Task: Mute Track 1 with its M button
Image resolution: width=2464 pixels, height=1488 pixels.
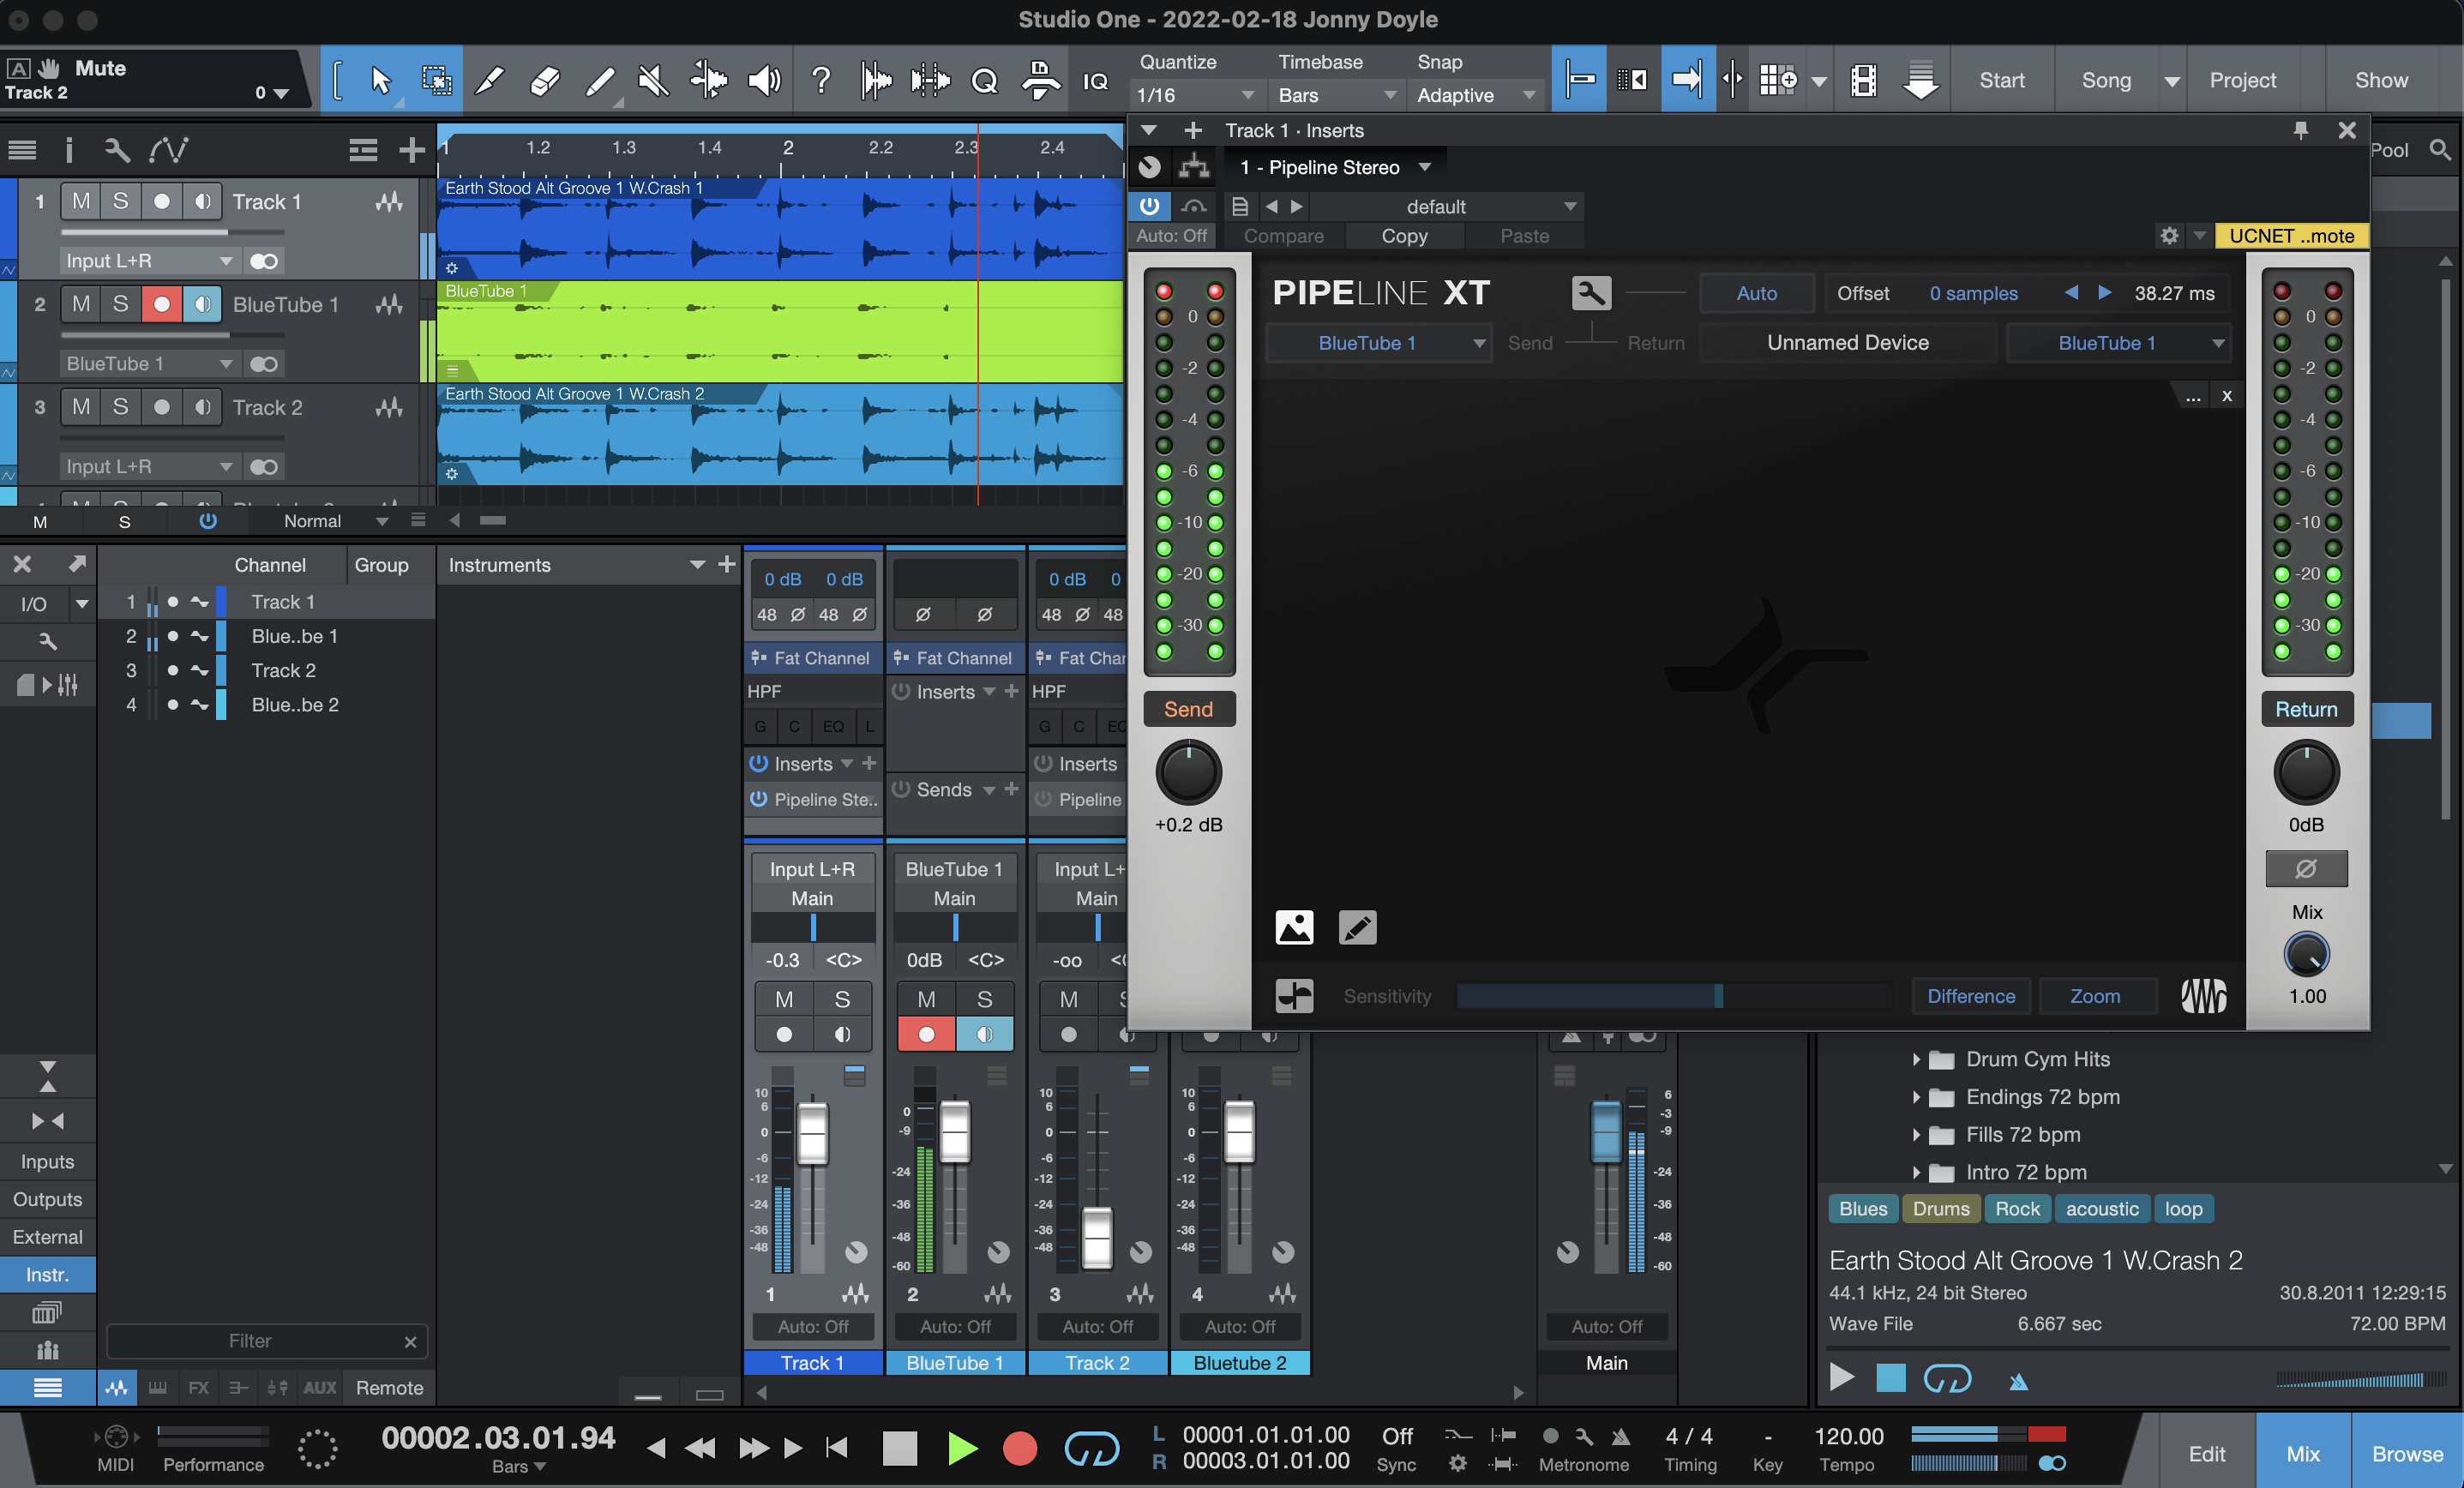Action: tap(81, 201)
